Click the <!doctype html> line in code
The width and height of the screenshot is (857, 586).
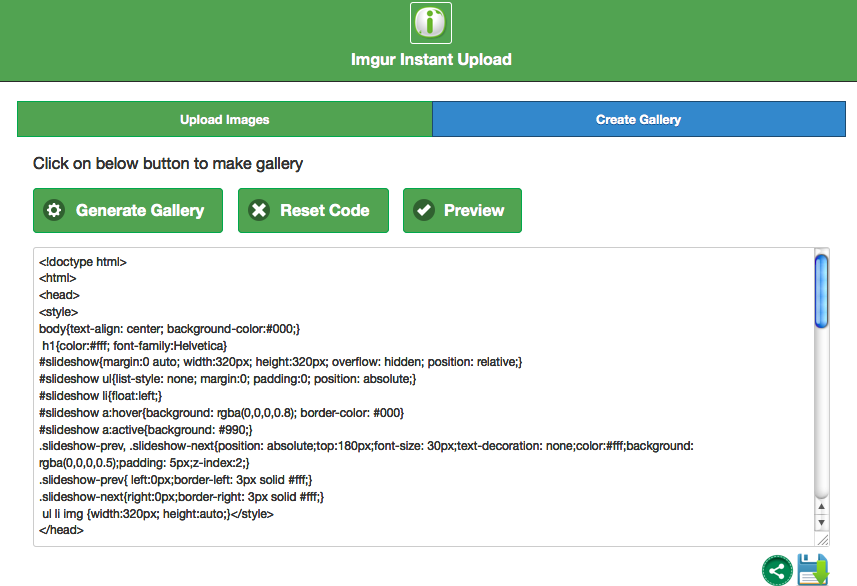pyautogui.click(x=83, y=262)
